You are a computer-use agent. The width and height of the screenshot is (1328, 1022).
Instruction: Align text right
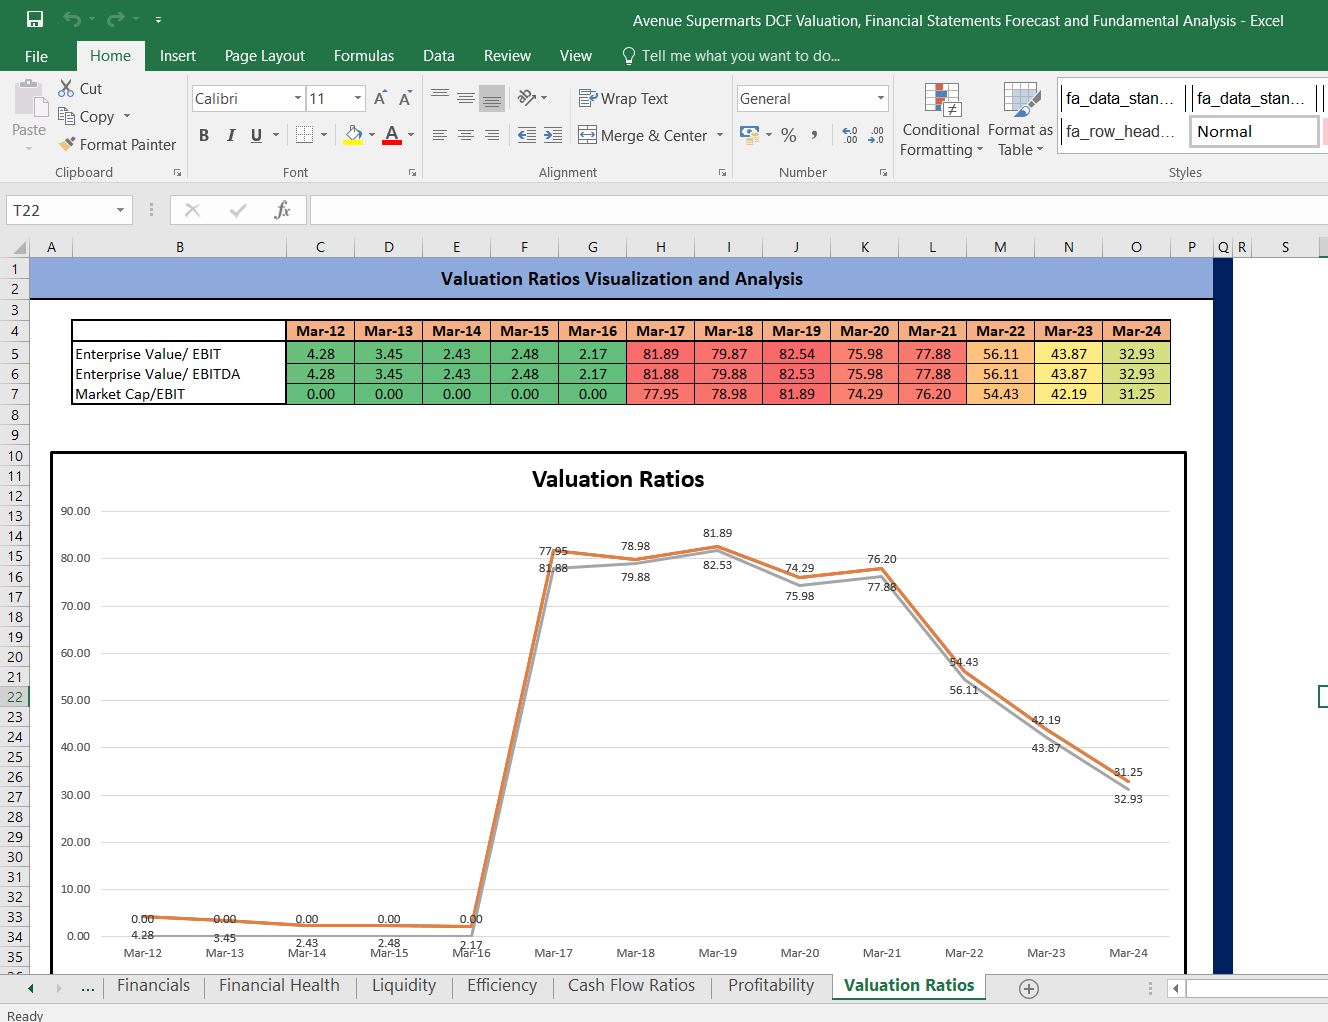[492, 135]
